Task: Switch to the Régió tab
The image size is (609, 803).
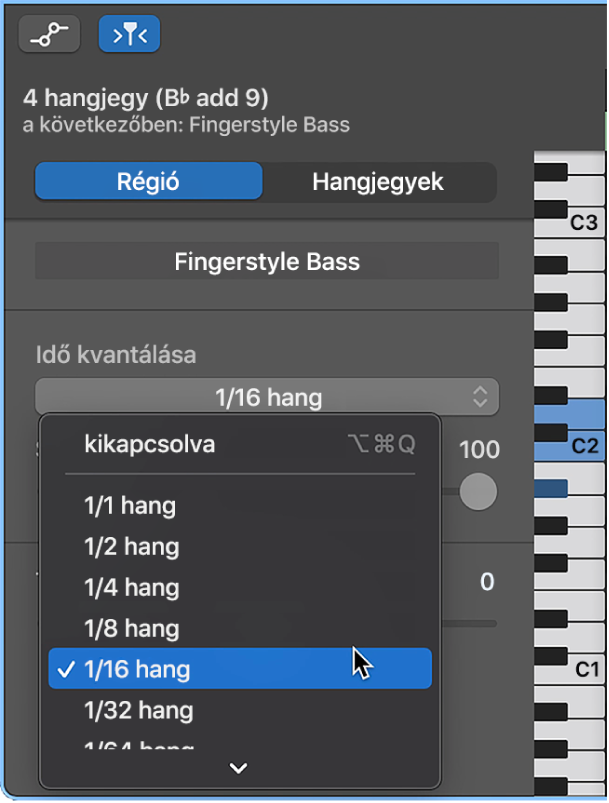Action: coord(149,182)
